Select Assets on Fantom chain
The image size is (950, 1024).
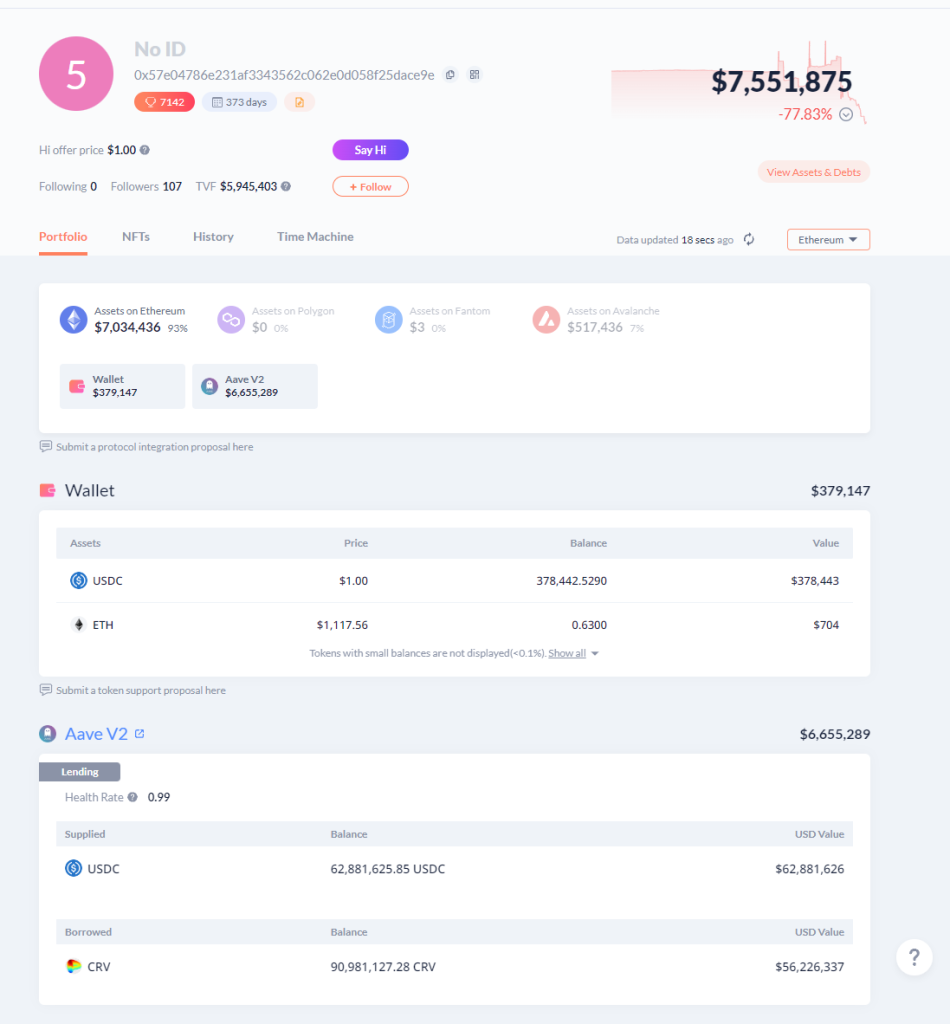click(433, 320)
